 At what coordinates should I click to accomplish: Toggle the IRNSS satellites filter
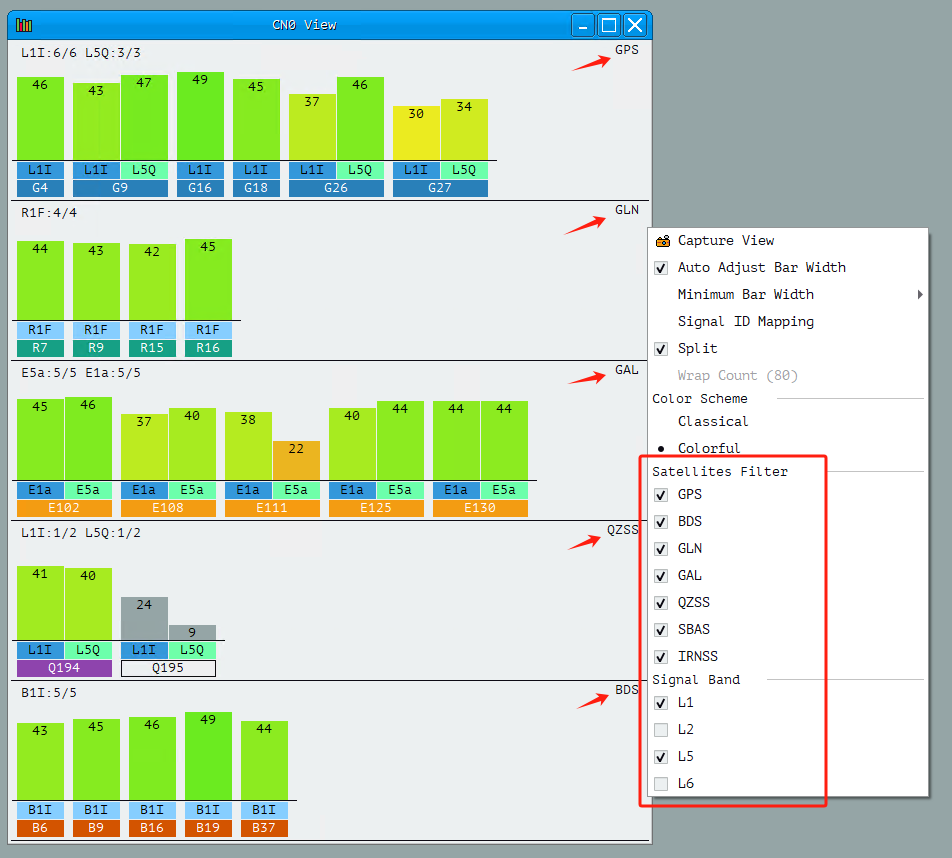(x=661, y=657)
